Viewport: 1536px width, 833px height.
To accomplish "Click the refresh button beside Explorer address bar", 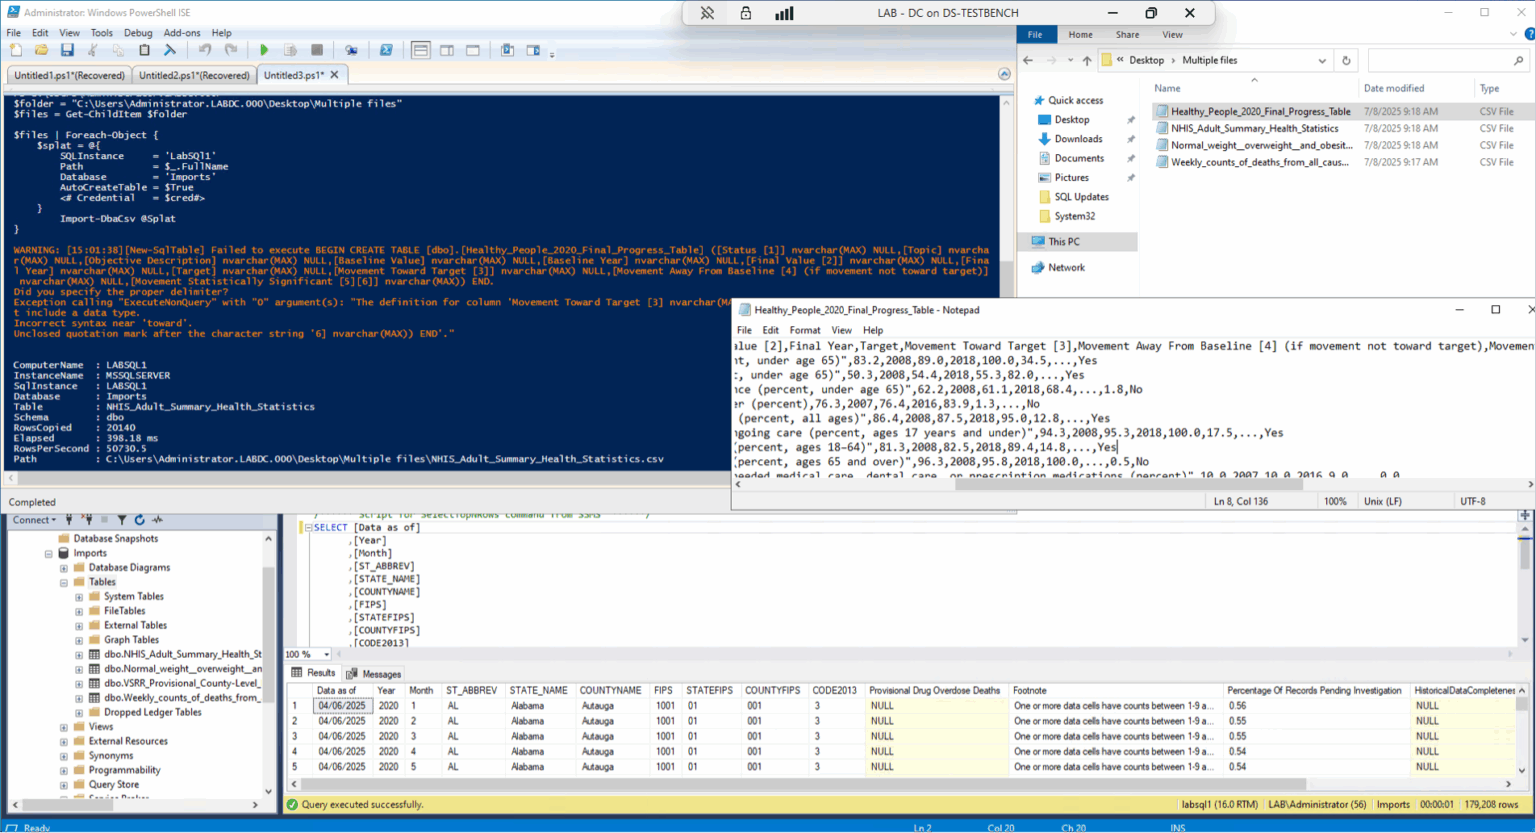I will (1346, 61).
